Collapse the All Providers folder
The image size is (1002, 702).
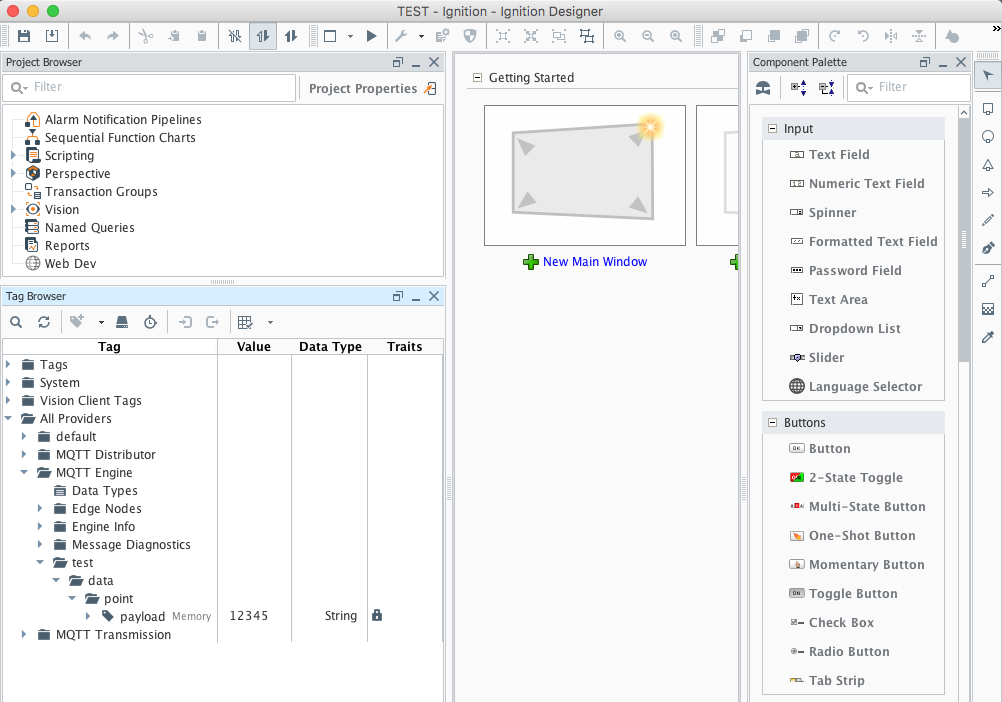coord(8,418)
